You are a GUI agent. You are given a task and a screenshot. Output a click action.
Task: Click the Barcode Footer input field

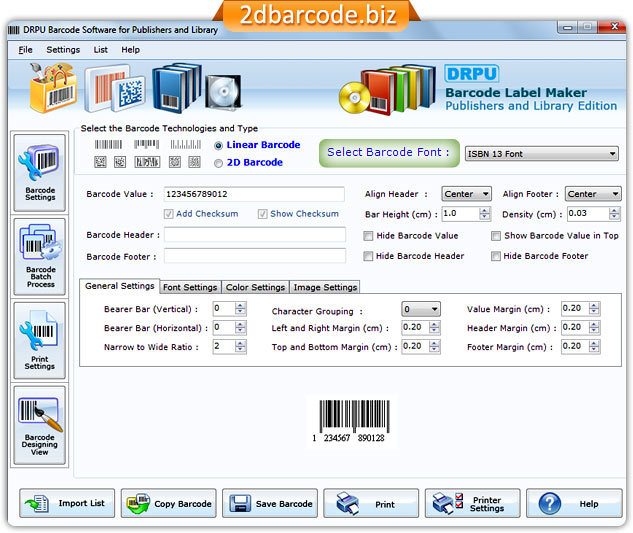255,256
